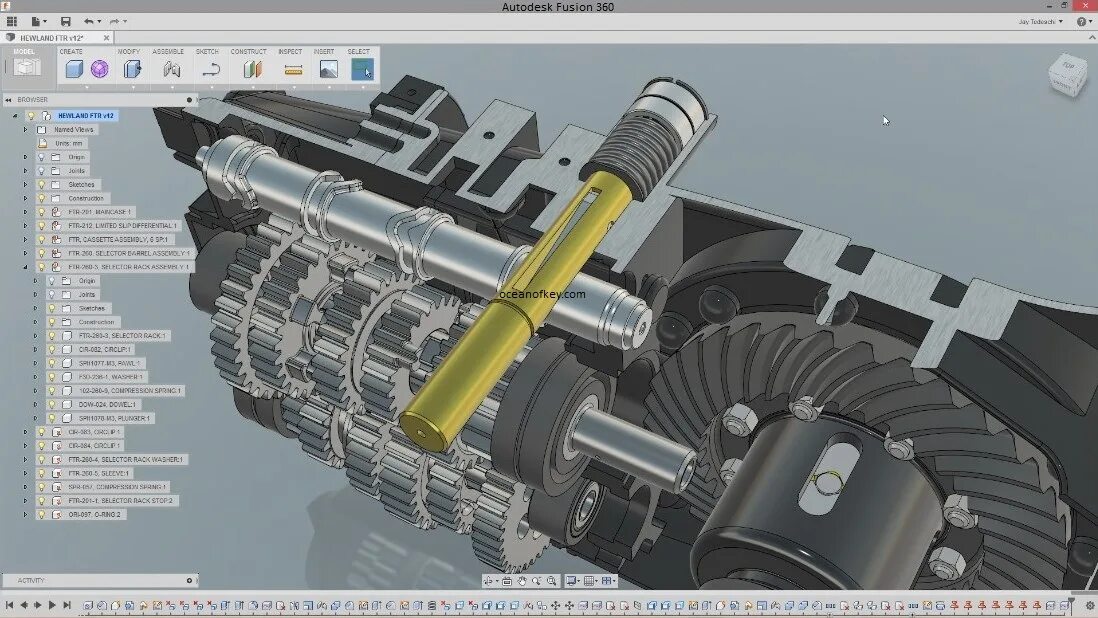Select the Assemble Joint icon
The width and height of the screenshot is (1098, 618).
click(172, 69)
